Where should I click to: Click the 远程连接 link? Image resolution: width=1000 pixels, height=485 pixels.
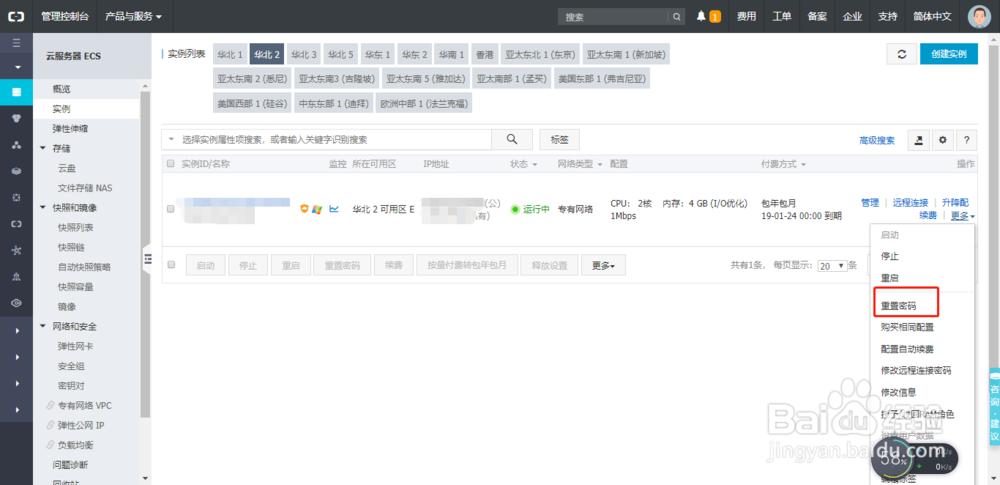tap(910, 202)
